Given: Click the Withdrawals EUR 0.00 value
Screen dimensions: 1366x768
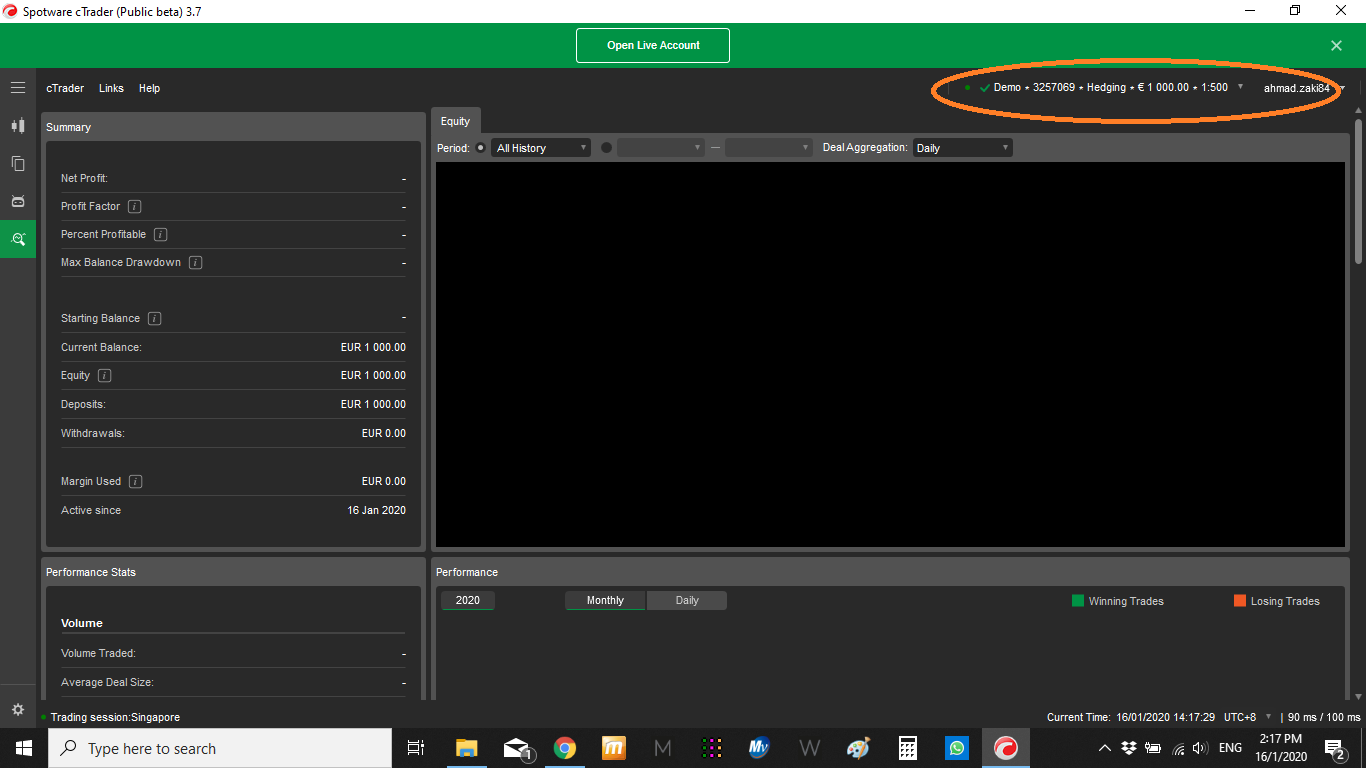Looking at the screenshot, I should (x=384, y=433).
